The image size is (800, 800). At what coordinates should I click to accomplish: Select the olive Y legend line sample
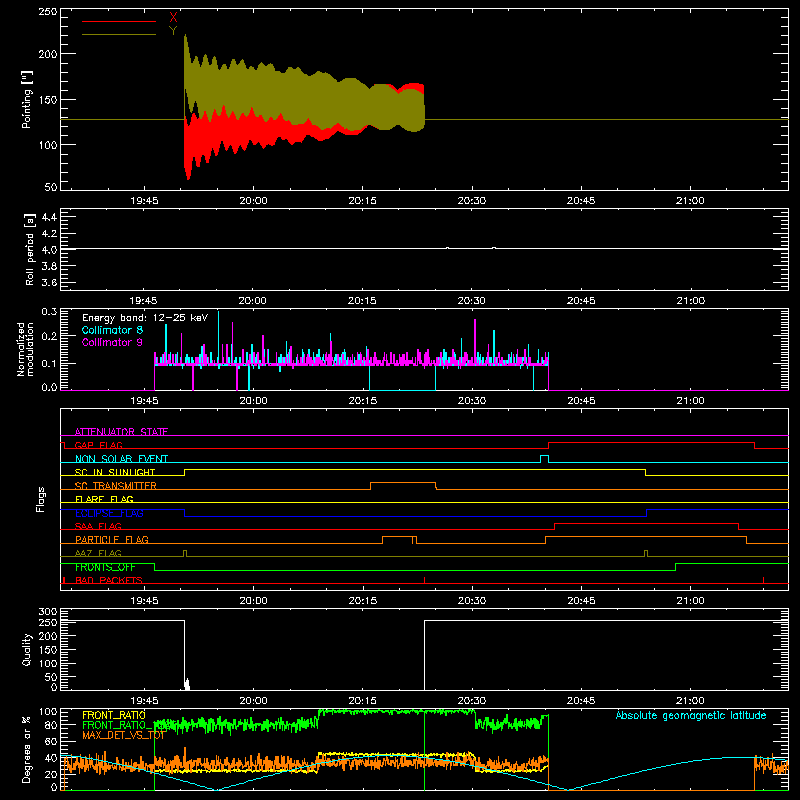pos(119,34)
